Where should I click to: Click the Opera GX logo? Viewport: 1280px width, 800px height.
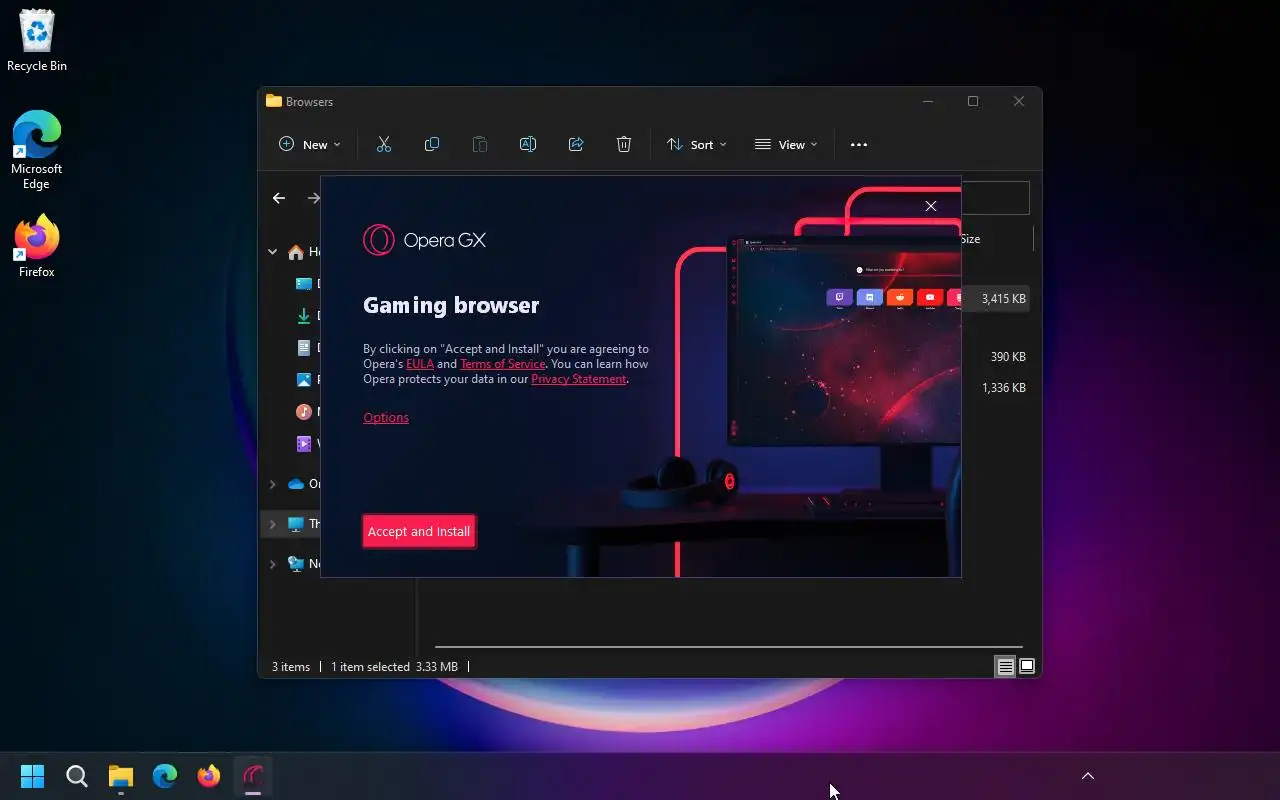click(x=424, y=240)
